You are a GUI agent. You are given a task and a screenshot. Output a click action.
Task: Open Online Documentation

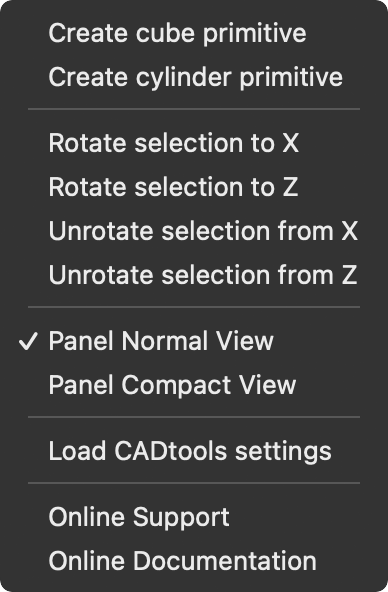194,561
